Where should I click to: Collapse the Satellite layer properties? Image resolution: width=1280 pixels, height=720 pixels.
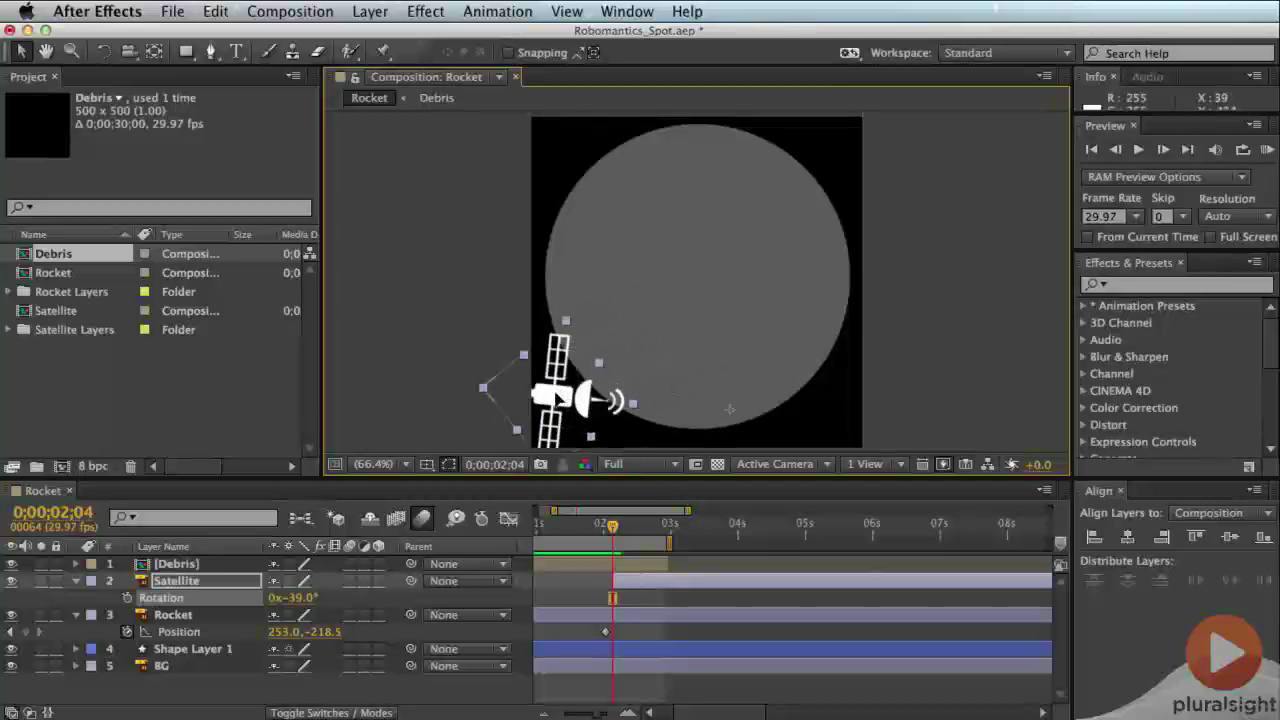point(76,581)
